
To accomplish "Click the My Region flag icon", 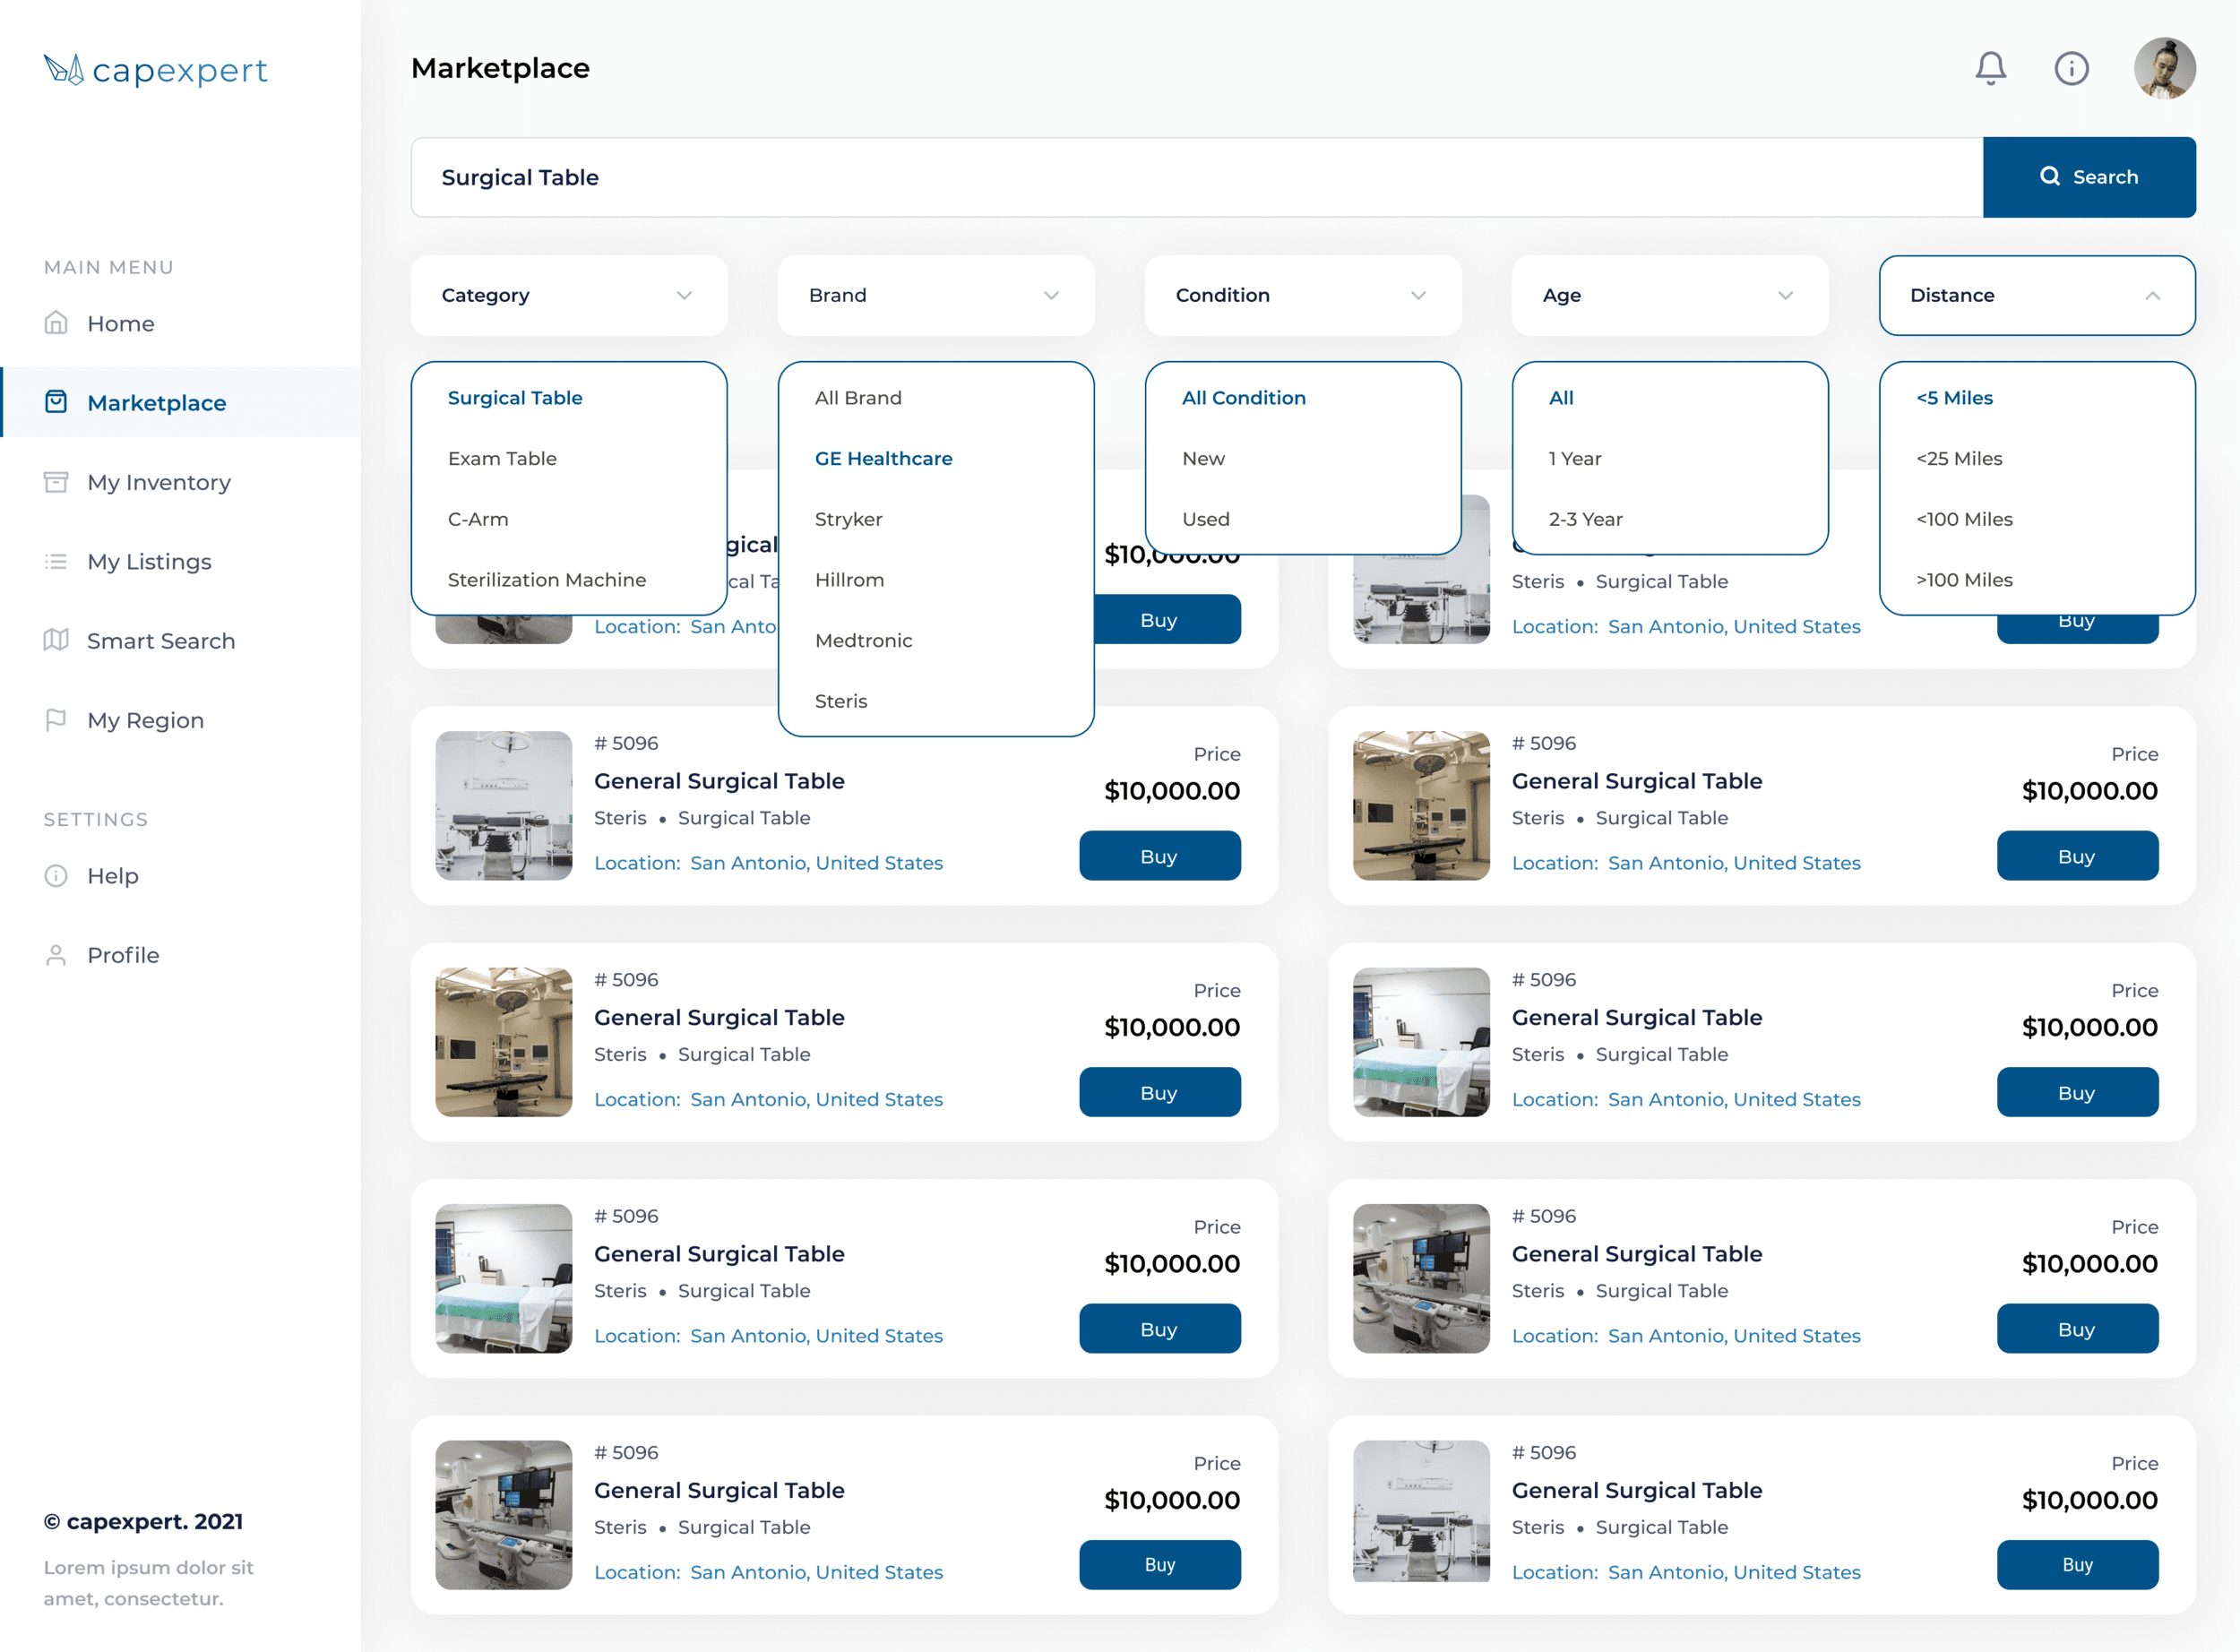I will click(56, 720).
